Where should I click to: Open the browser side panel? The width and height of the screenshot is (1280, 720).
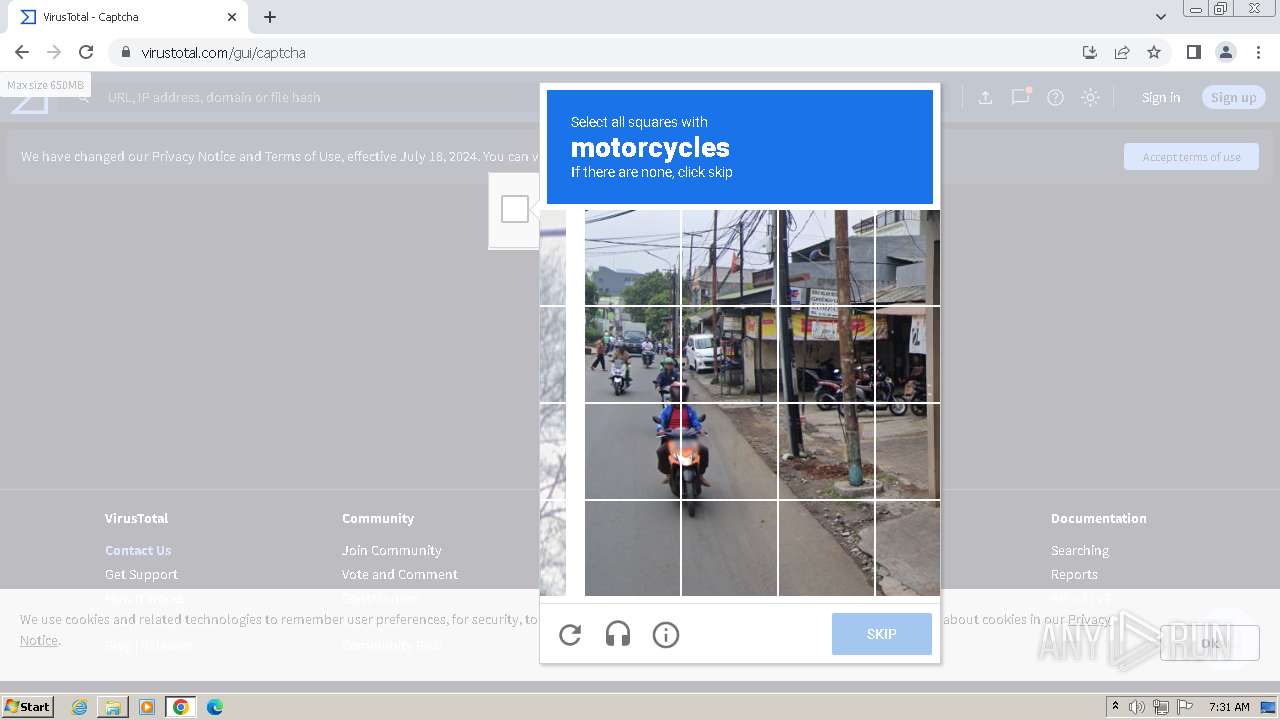[x=1193, y=52]
